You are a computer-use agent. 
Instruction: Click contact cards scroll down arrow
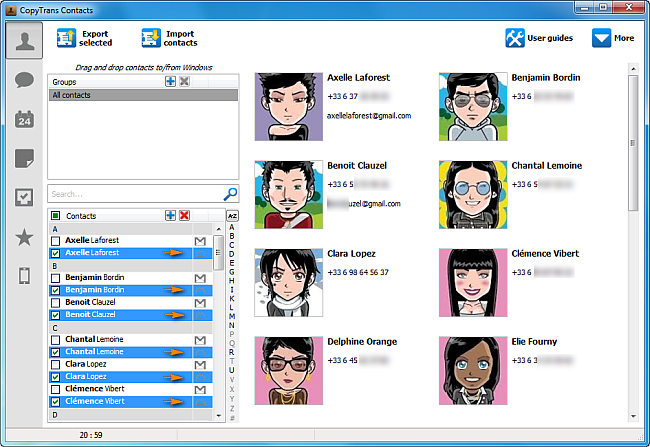(x=633, y=416)
